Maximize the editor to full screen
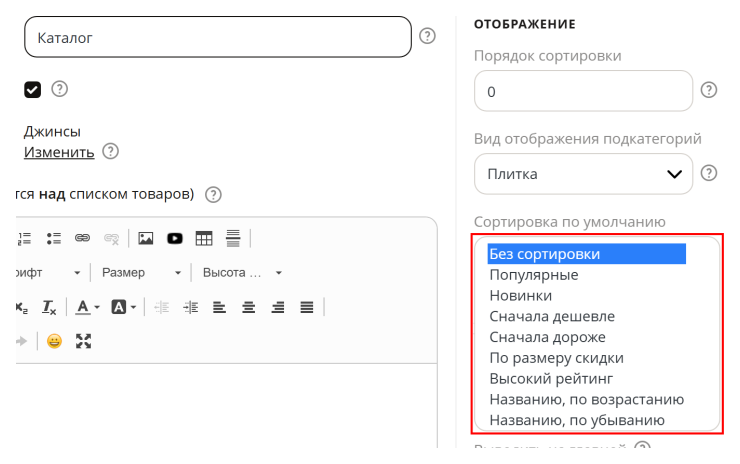This screenshot has height=464, width=740. tap(84, 341)
